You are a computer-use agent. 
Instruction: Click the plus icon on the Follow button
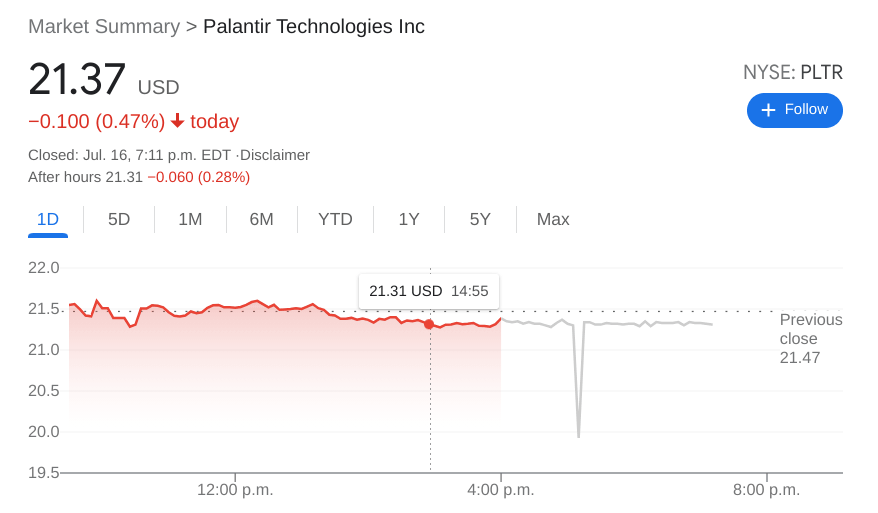pyautogui.click(x=768, y=110)
